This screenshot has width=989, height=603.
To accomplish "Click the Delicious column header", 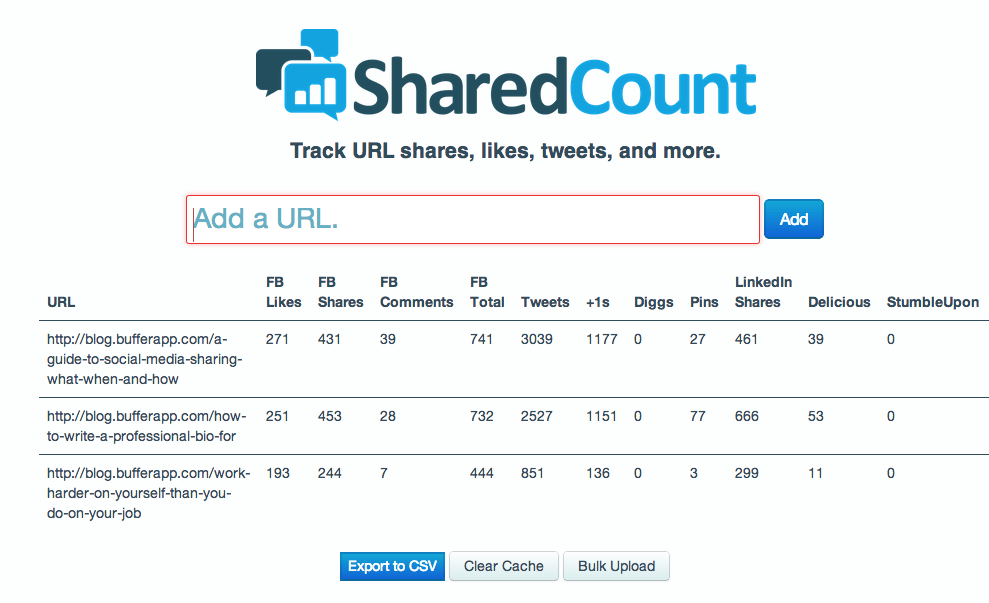I will (839, 302).
